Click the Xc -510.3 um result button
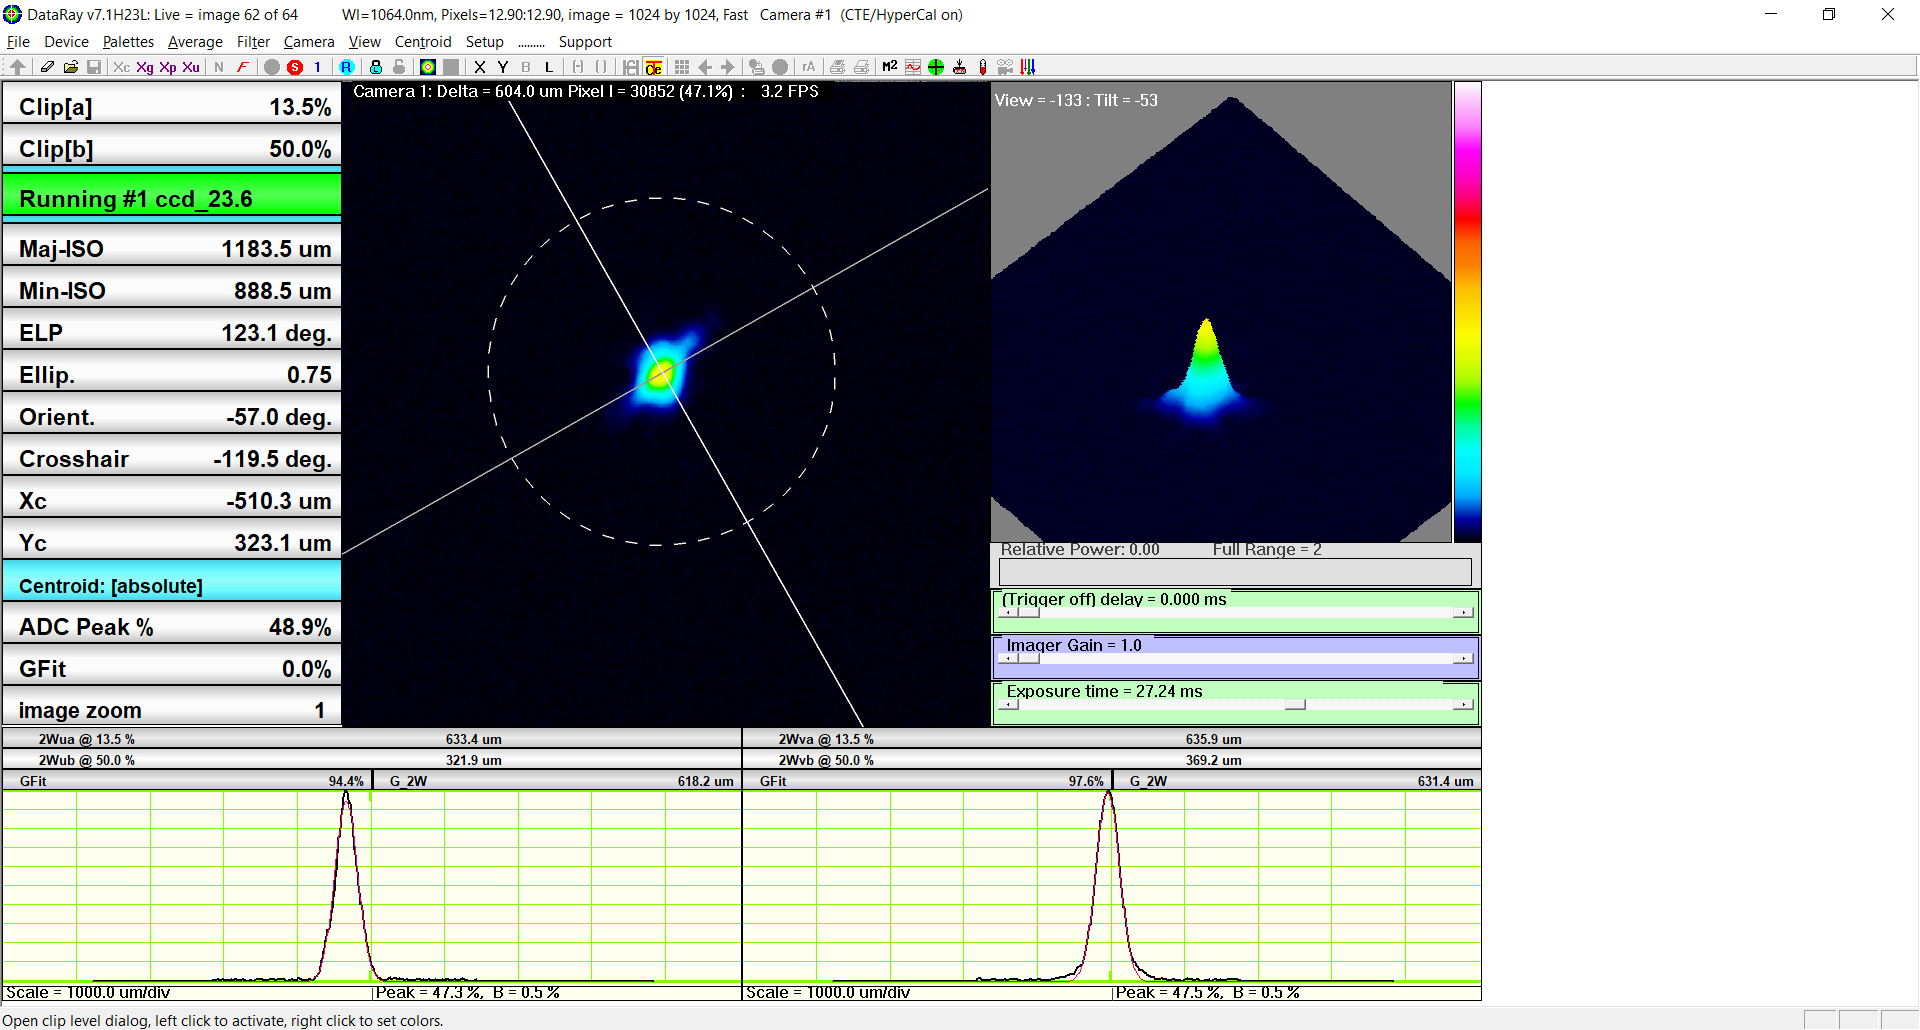 [172, 499]
